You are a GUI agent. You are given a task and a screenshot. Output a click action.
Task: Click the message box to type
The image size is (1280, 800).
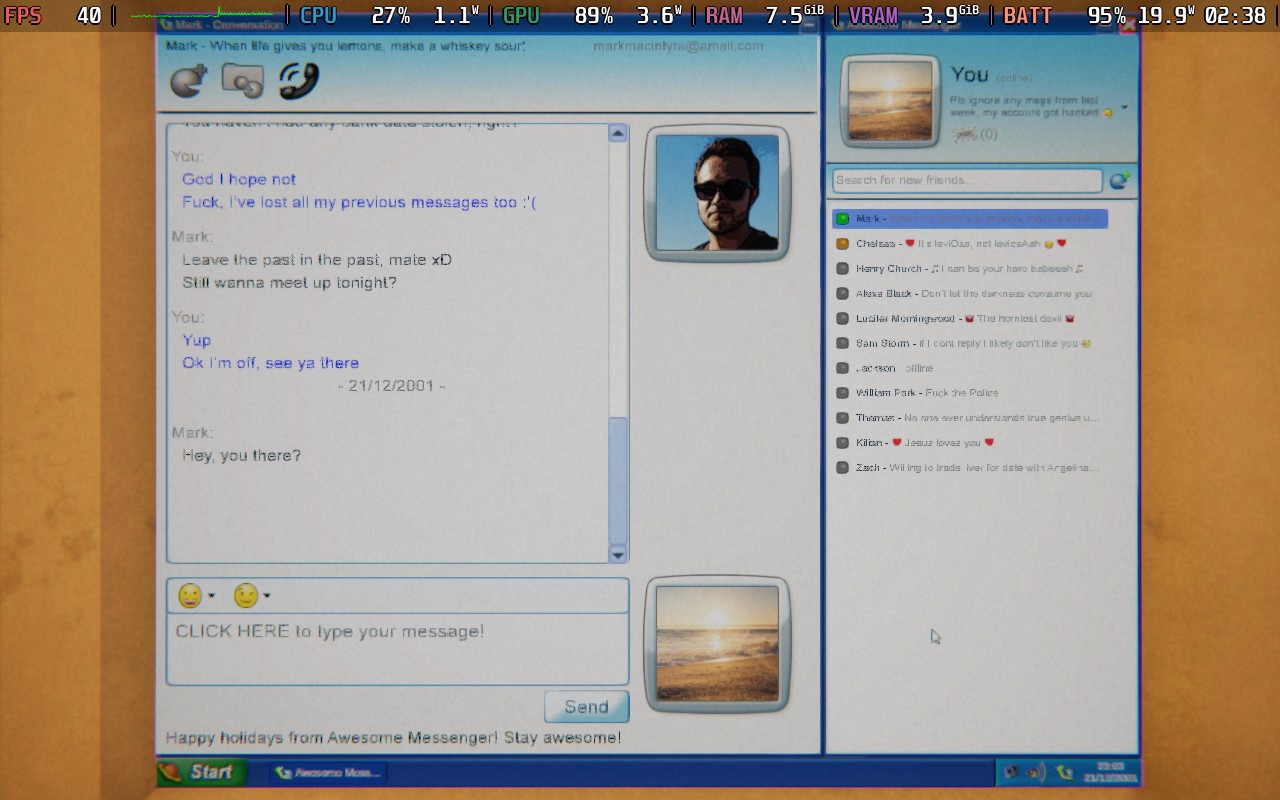tap(397, 649)
